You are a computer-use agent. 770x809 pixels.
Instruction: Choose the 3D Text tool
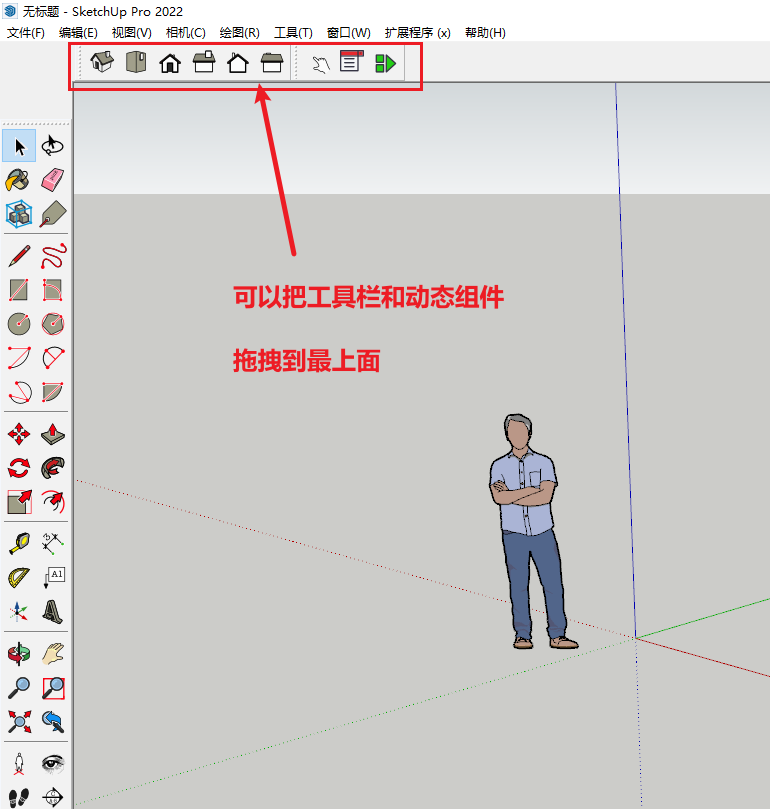[x=53, y=611]
